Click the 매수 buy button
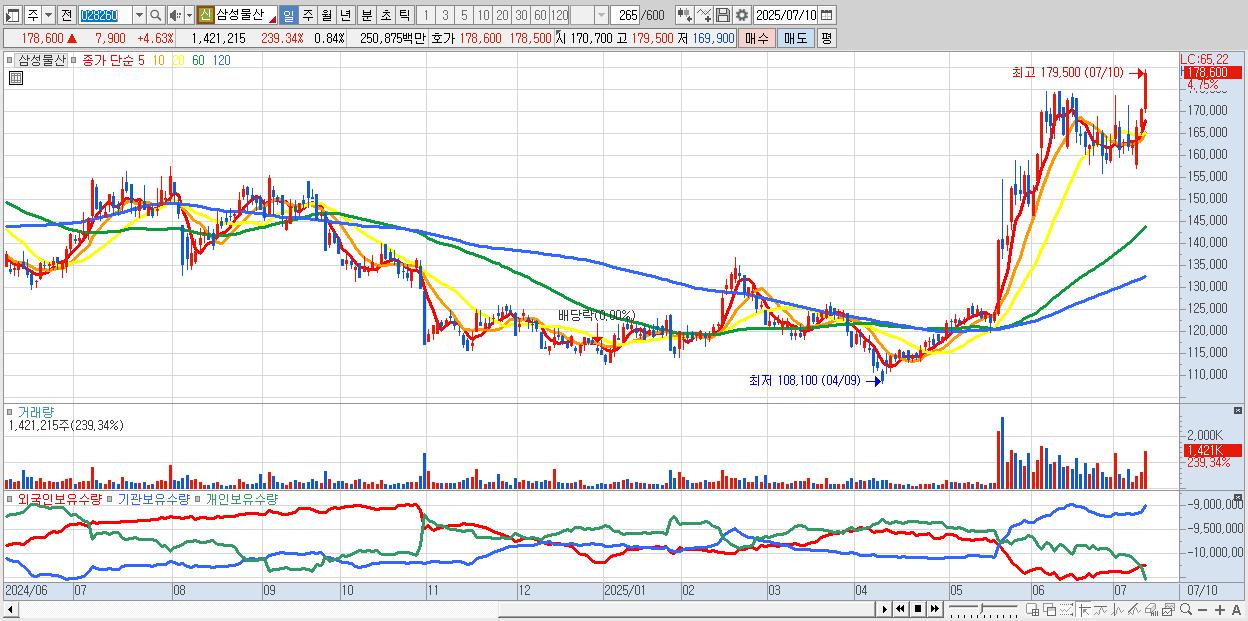 (757, 38)
